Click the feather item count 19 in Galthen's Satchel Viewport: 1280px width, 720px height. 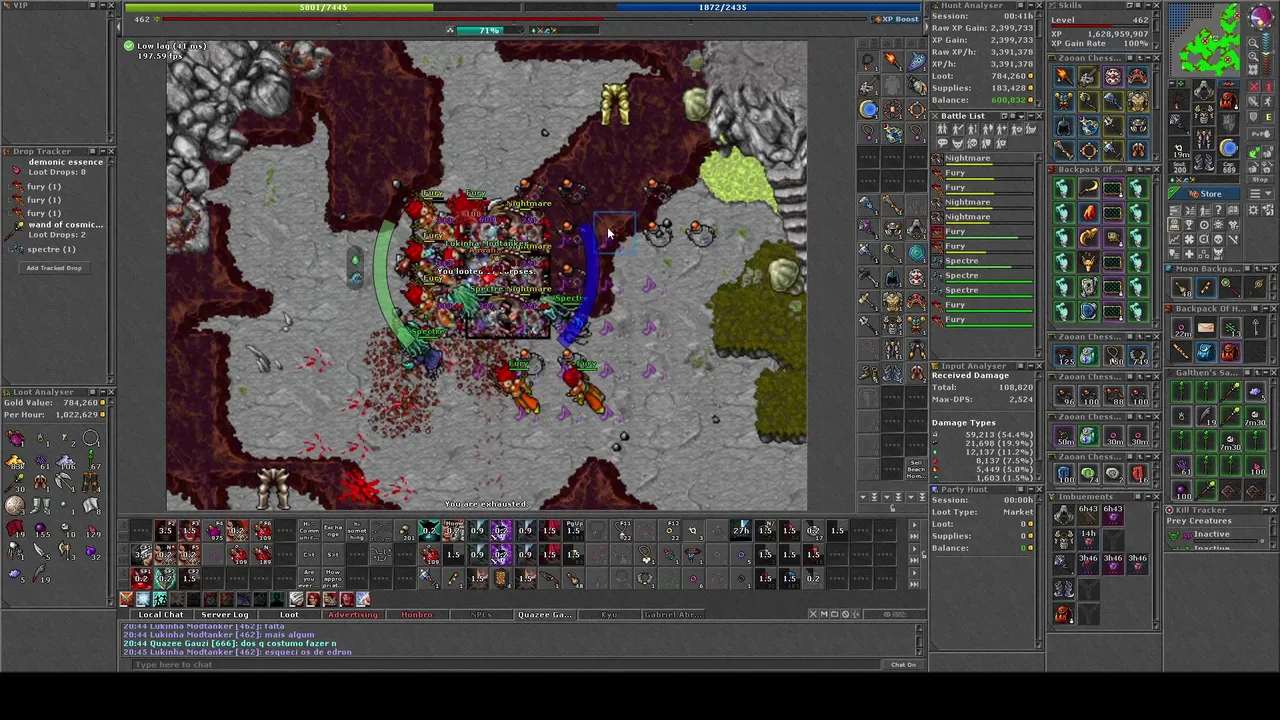coord(1207,415)
